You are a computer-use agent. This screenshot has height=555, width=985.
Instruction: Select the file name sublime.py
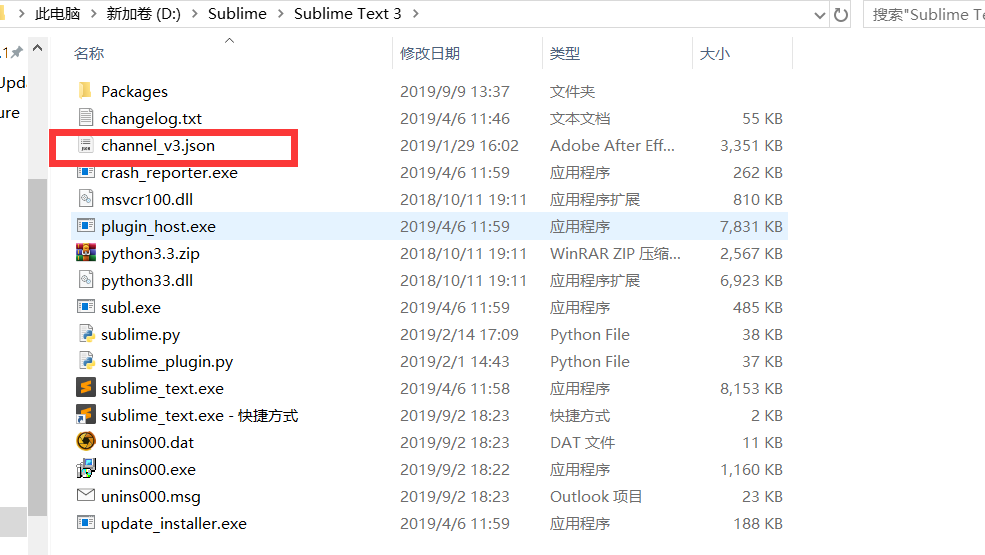[x=141, y=335]
